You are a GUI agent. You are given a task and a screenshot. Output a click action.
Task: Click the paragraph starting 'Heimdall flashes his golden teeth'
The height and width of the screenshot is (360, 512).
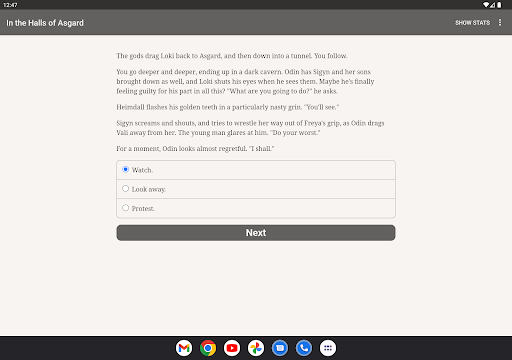(x=228, y=107)
